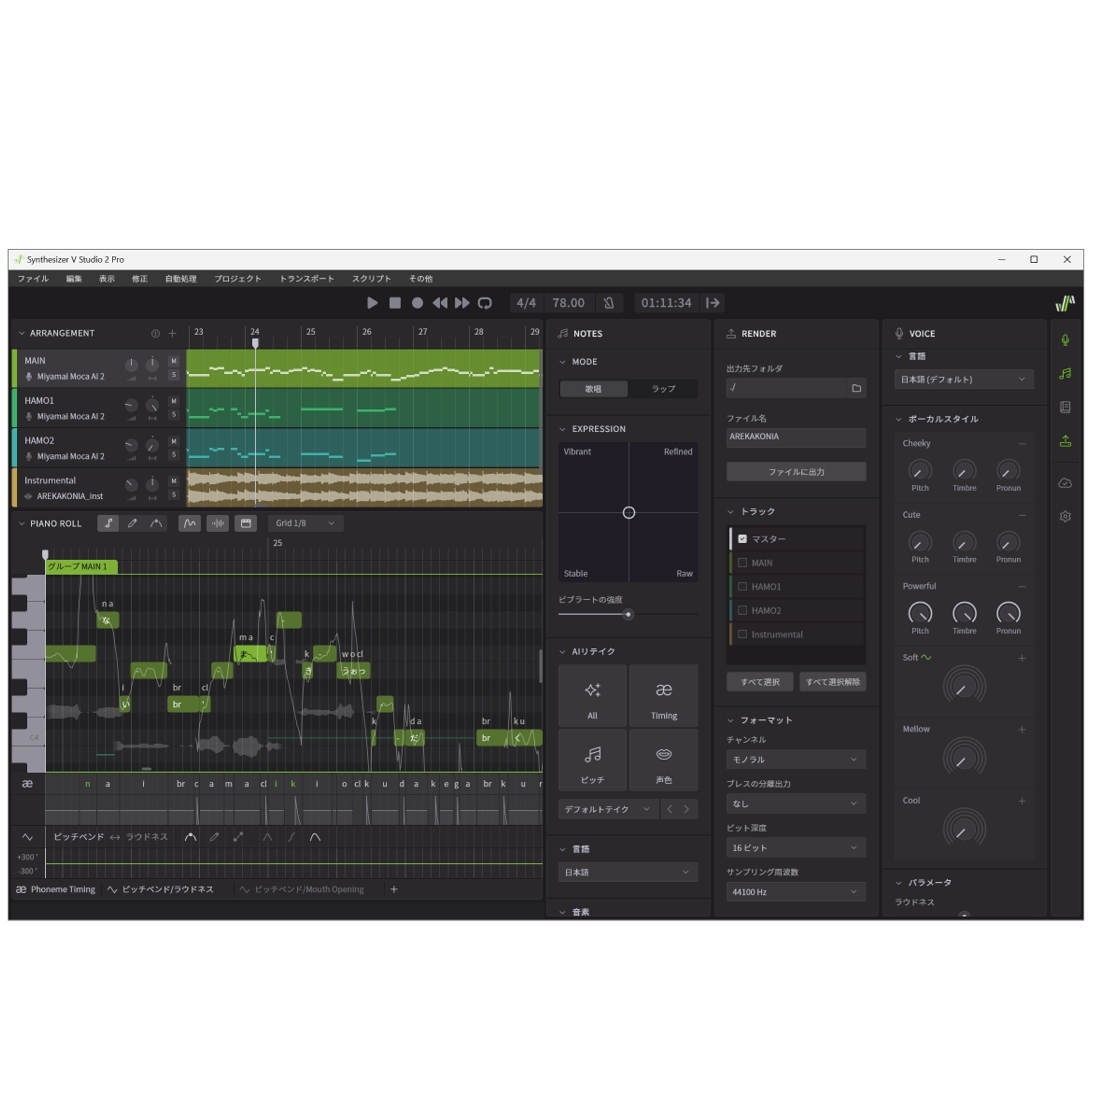Toggle pitch line display in Piano Roll
Image resolution: width=1100 pixels, height=1100 pixels.
(x=189, y=523)
